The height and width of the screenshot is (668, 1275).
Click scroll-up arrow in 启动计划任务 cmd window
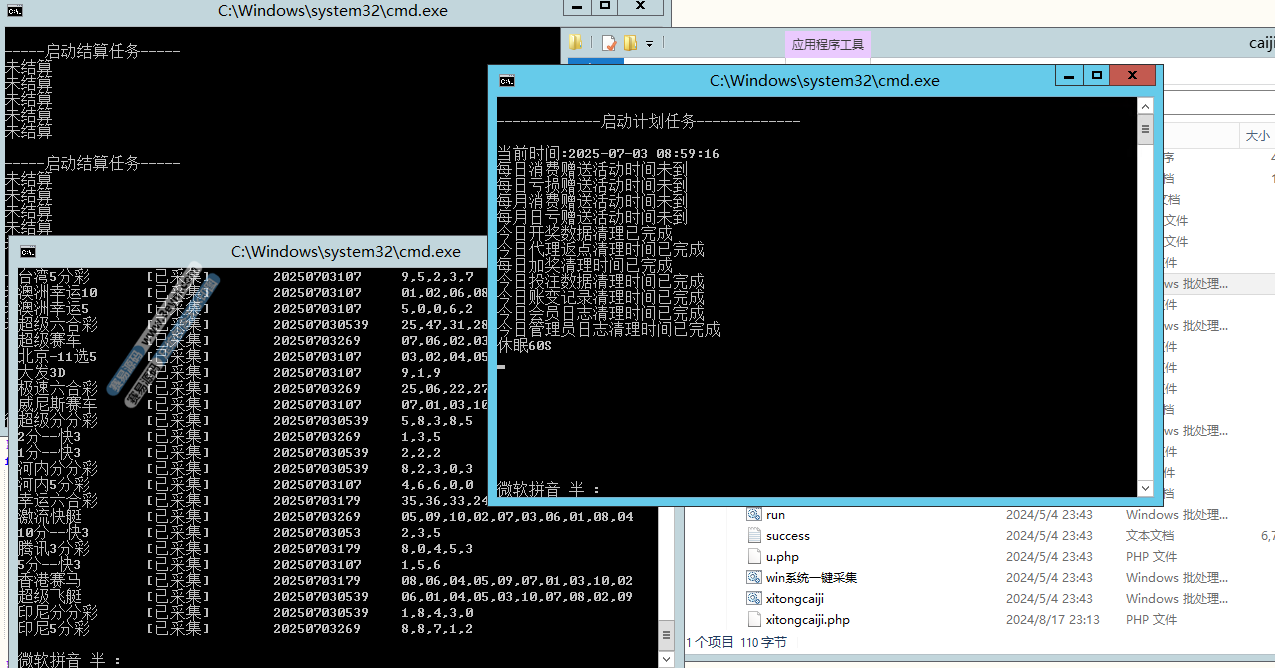(x=1145, y=106)
